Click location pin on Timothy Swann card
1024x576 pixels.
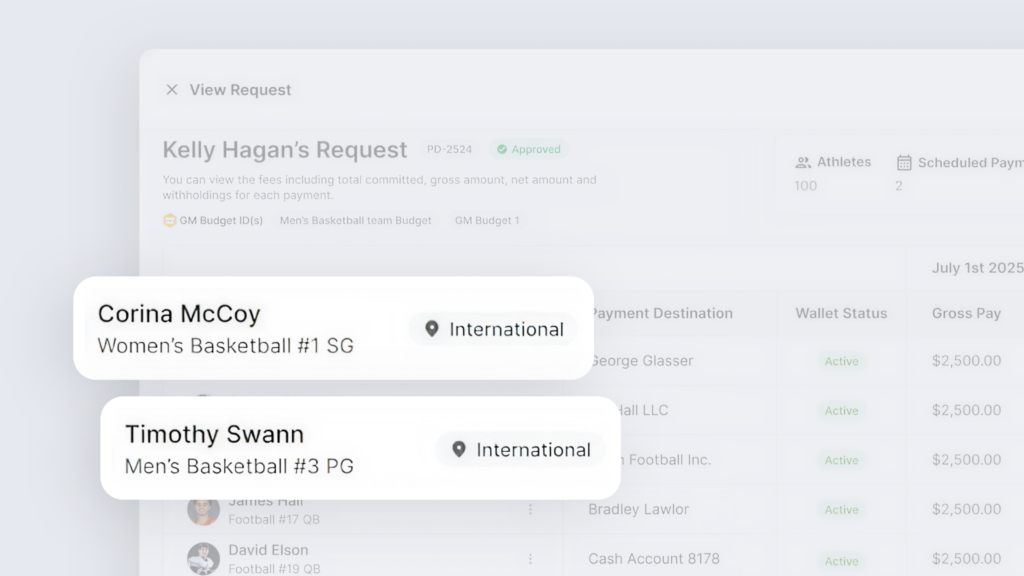(x=459, y=450)
